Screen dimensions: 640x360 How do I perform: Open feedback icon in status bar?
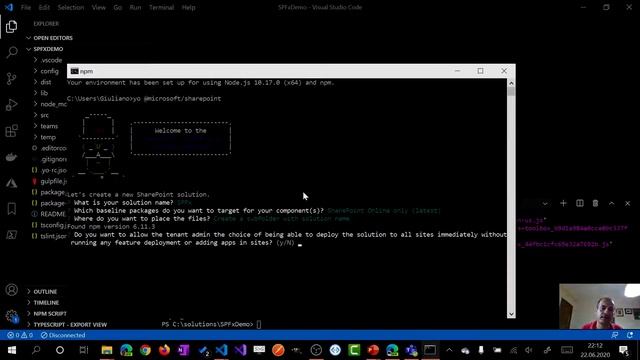pos(615,335)
